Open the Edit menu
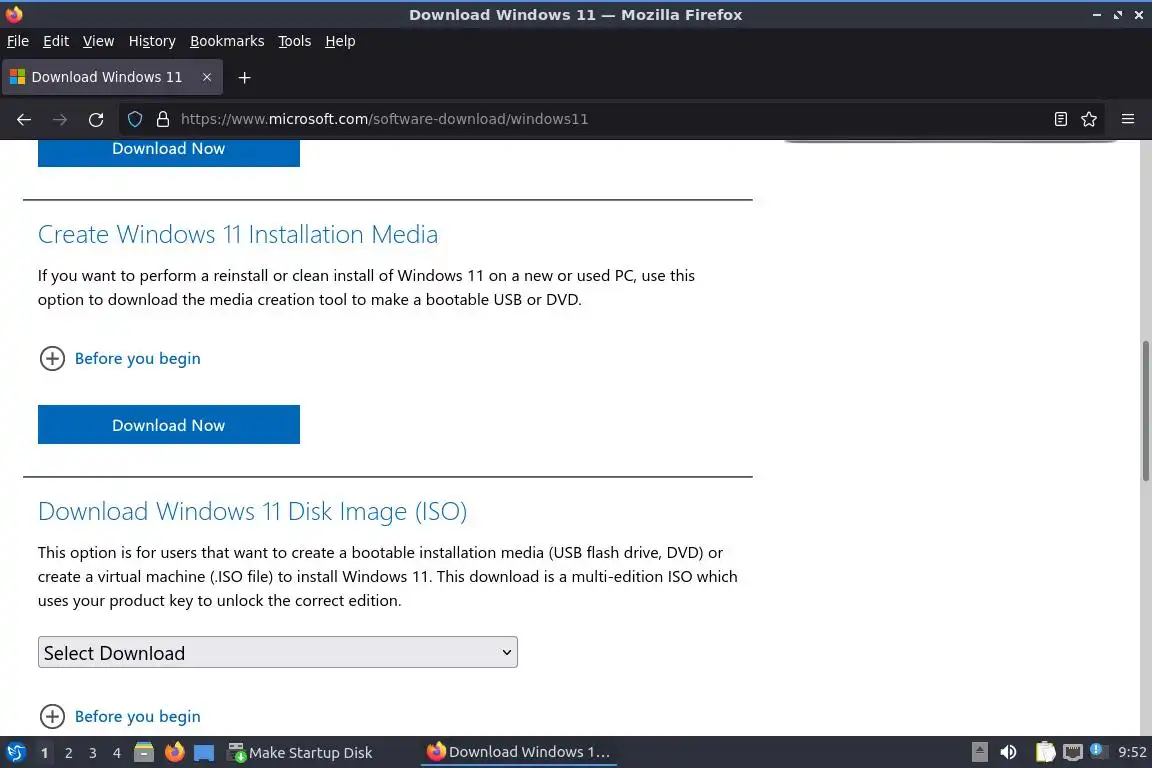The width and height of the screenshot is (1152, 768). (56, 41)
